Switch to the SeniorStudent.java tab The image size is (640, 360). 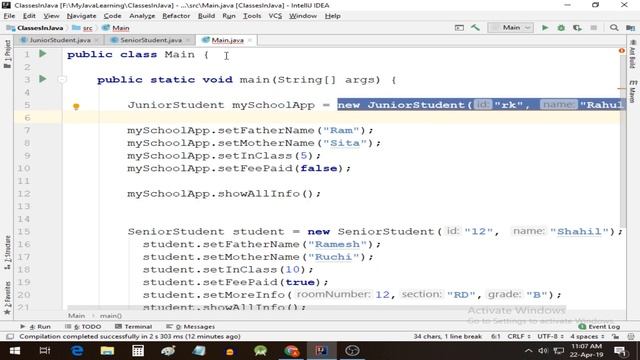[151, 40]
